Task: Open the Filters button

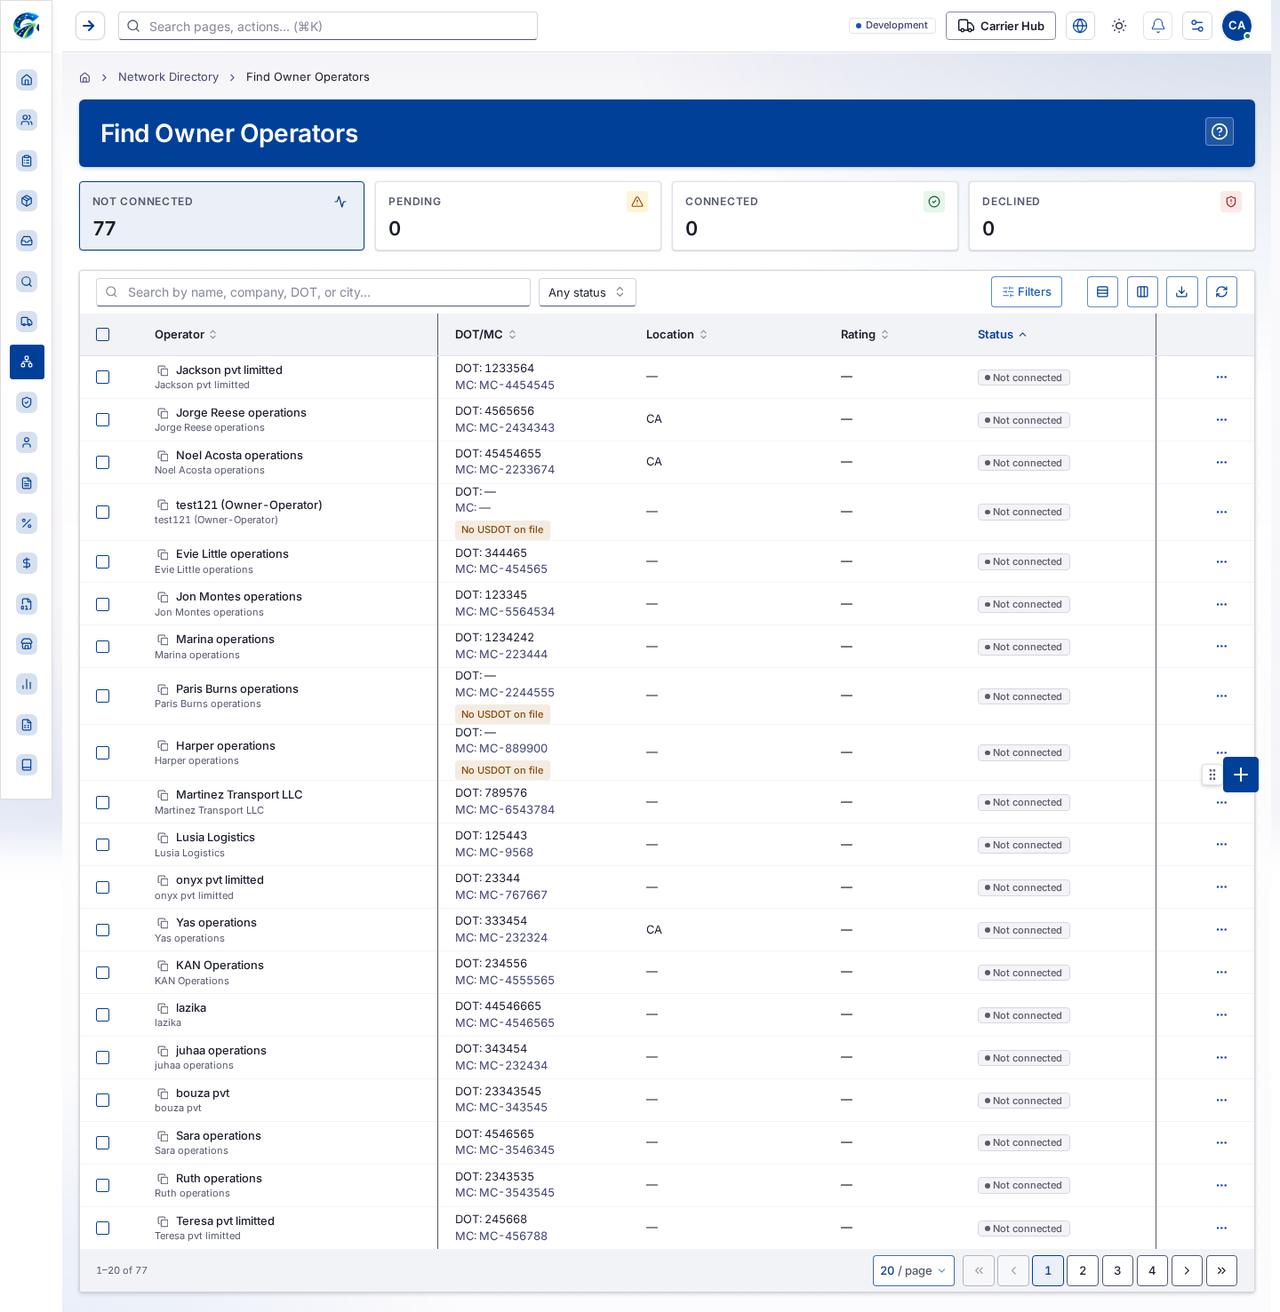Action: pos(1027,292)
